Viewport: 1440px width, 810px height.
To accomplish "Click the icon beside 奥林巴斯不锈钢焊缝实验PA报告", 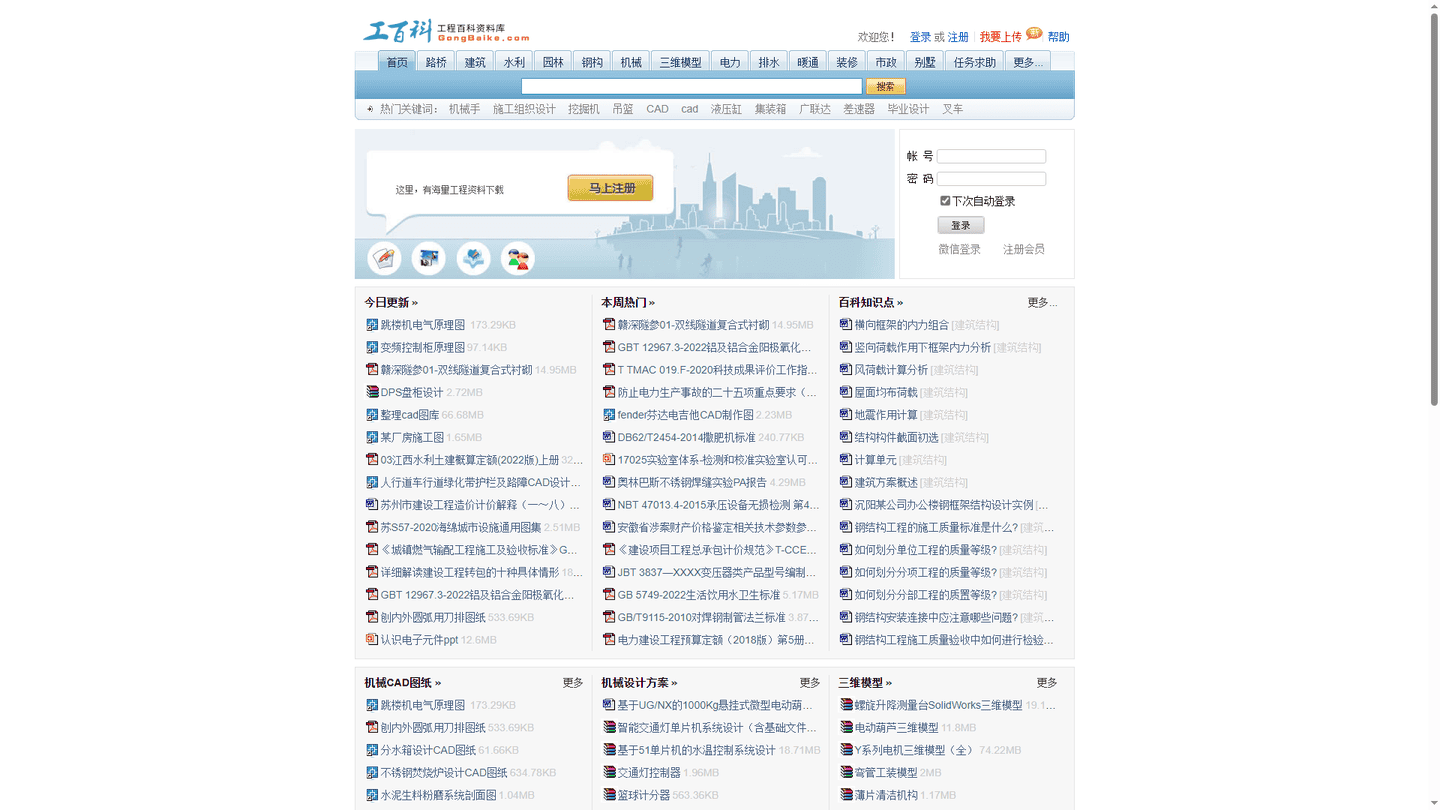I will click(x=609, y=482).
